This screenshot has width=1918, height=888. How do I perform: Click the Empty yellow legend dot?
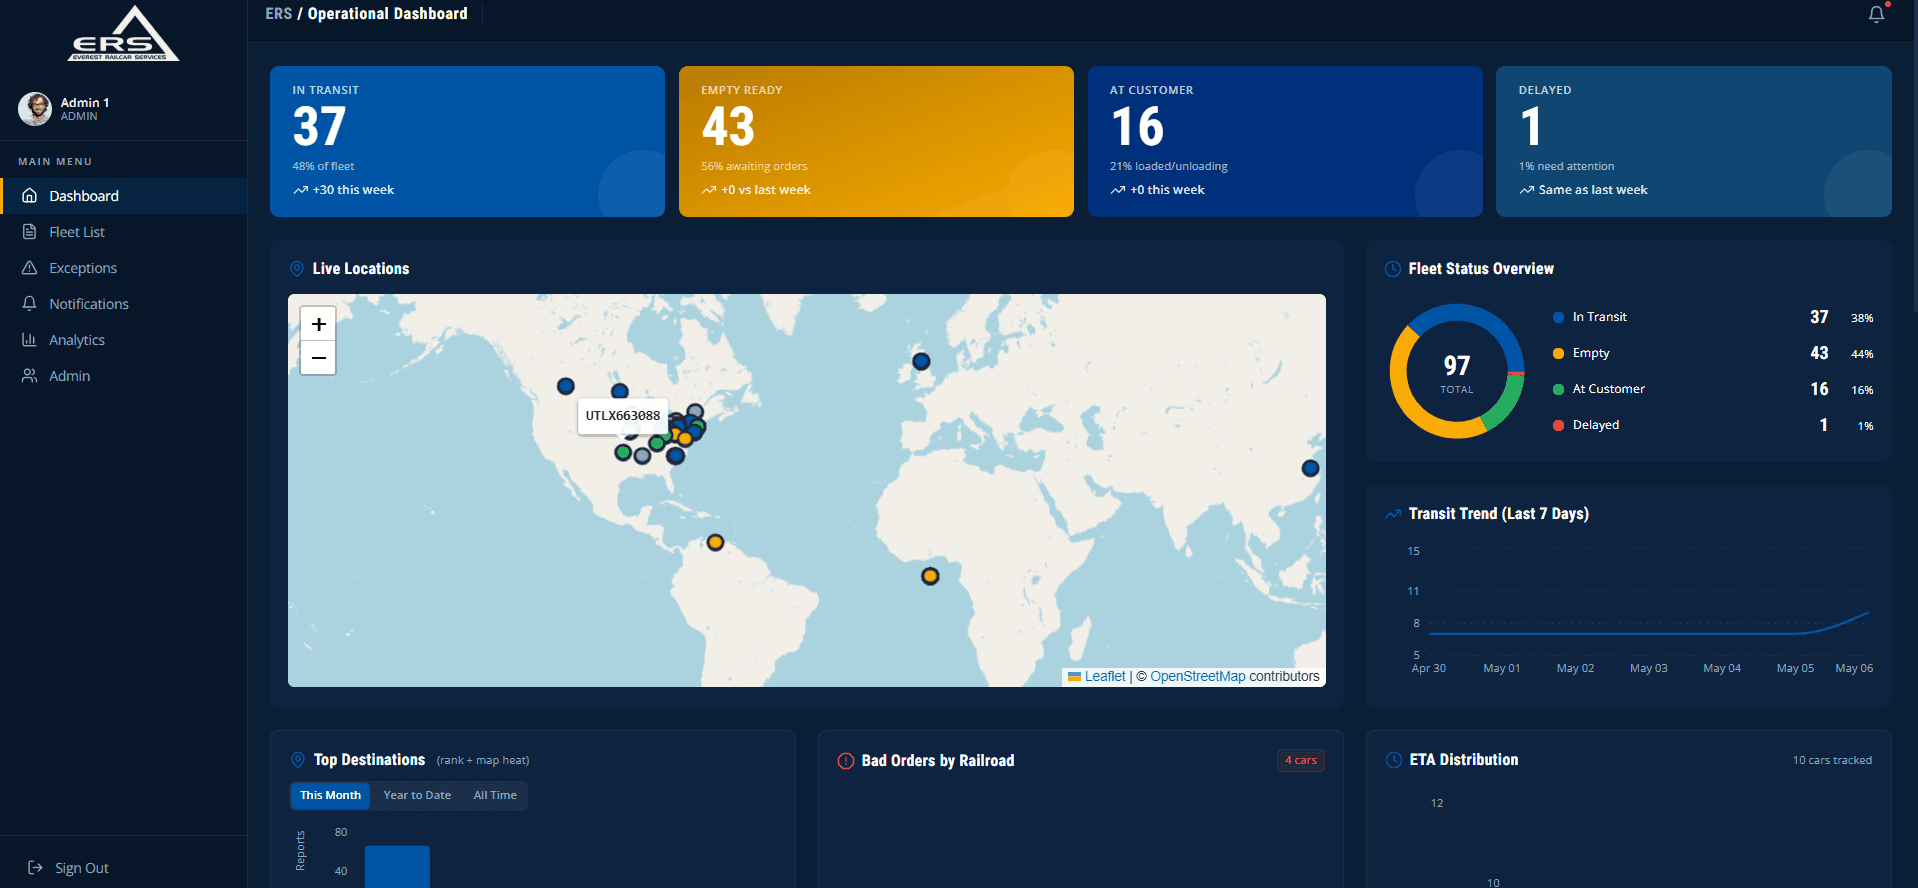(x=1558, y=353)
